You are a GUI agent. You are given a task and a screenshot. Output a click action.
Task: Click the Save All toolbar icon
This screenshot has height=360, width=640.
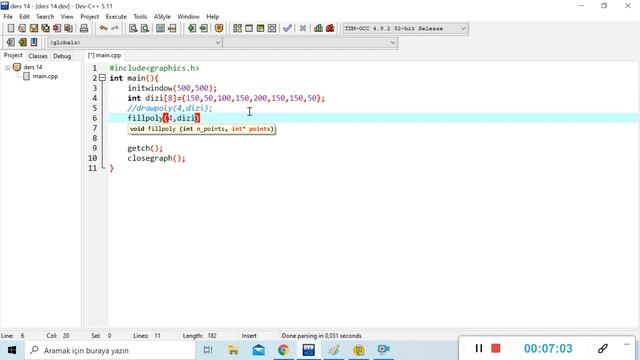pyautogui.click(x=45, y=28)
